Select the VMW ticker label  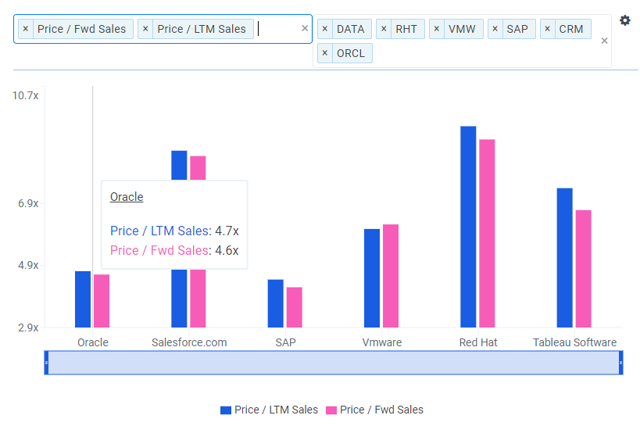pyautogui.click(x=462, y=29)
